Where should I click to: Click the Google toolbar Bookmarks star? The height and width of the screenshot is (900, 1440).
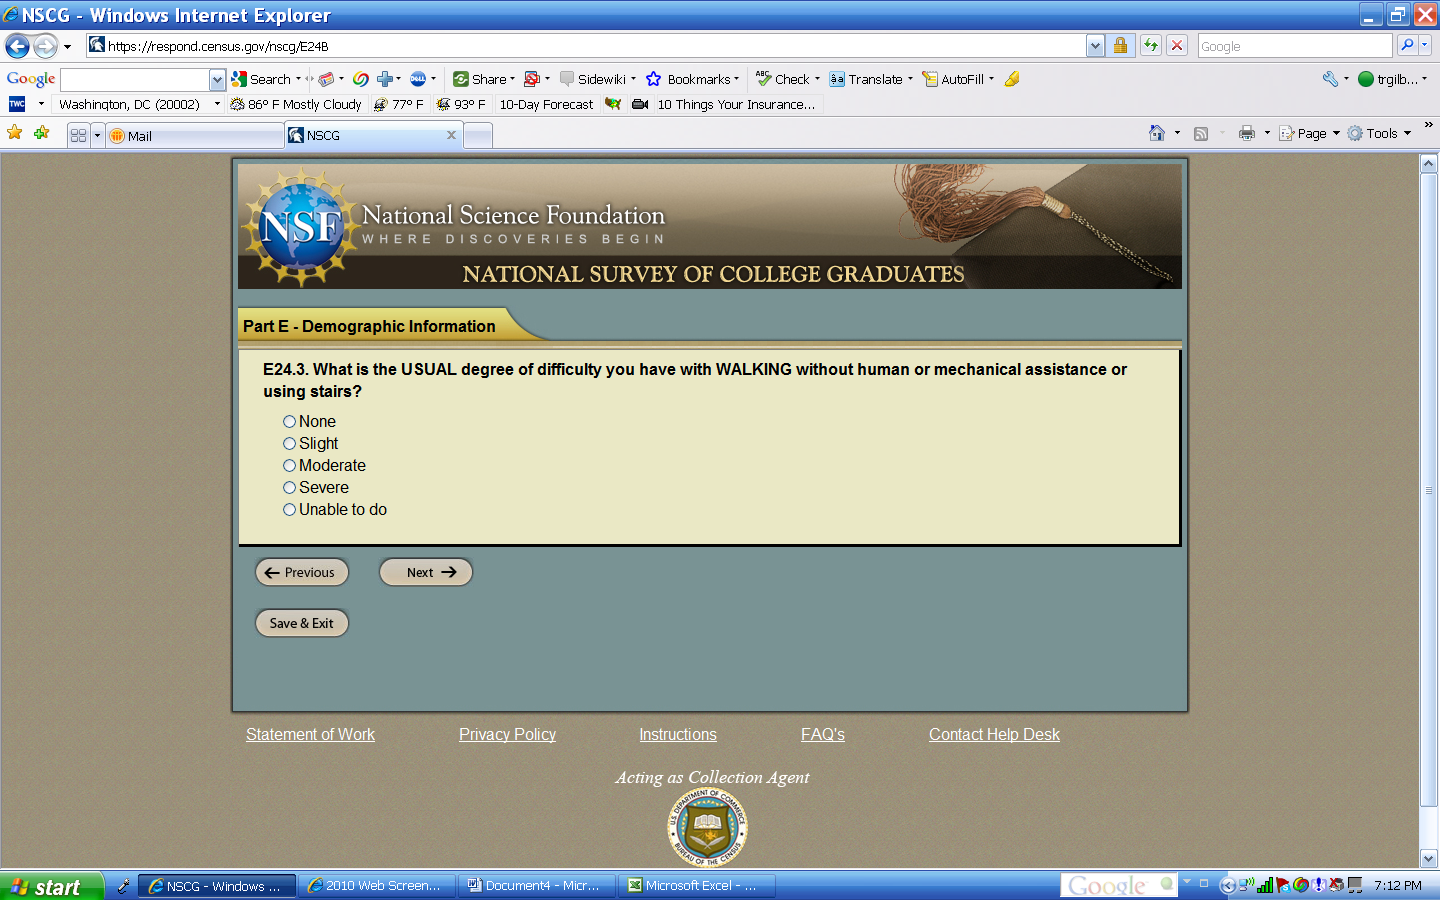tap(654, 79)
